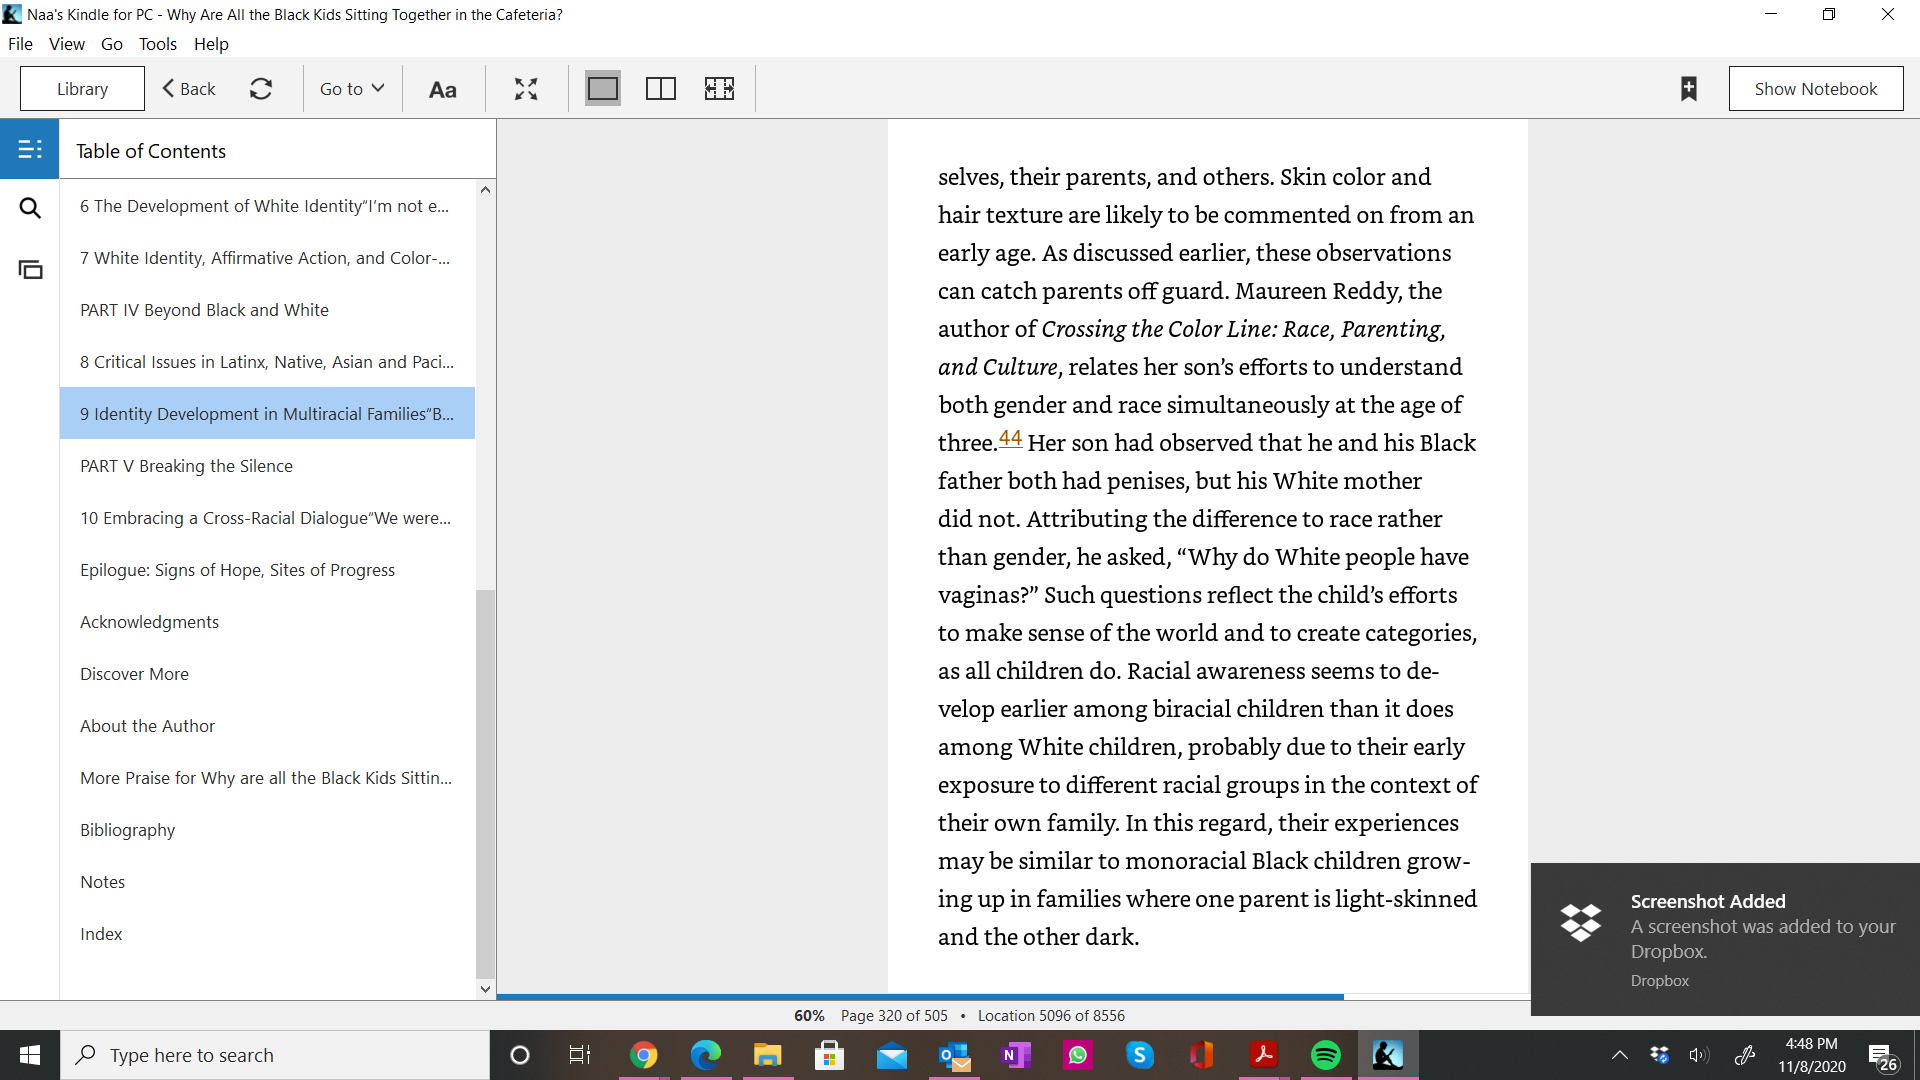Open the search panel magnifier icon
Viewport: 1920px width, 1080px height.
point(30,208)
